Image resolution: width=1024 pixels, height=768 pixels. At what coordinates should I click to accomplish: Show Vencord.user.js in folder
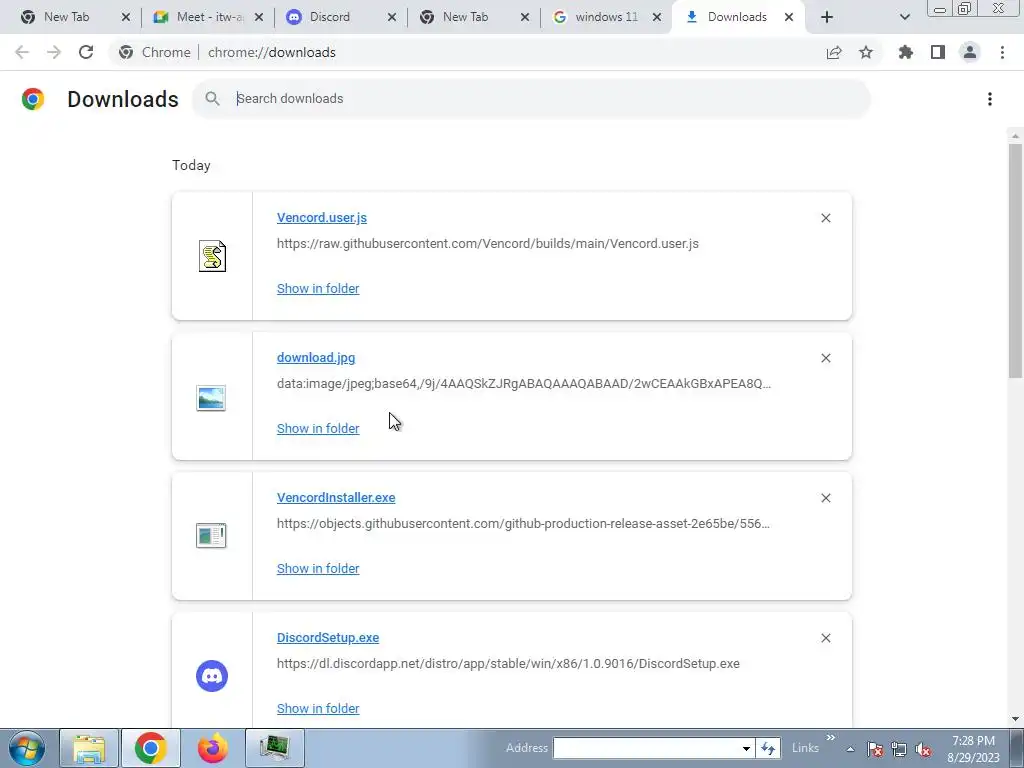(x=317, y=289)
